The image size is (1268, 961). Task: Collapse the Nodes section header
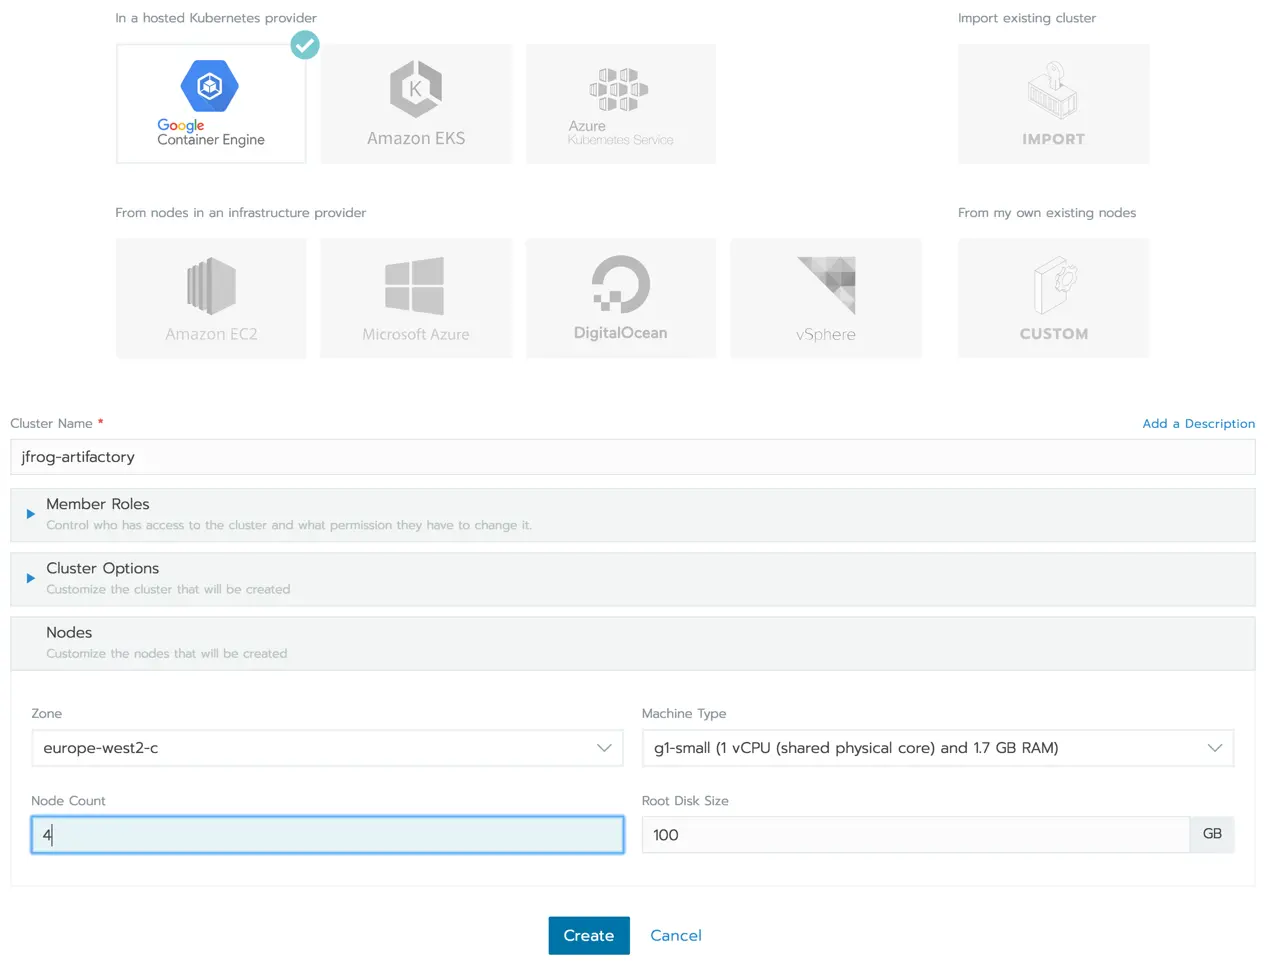(632, 642)
